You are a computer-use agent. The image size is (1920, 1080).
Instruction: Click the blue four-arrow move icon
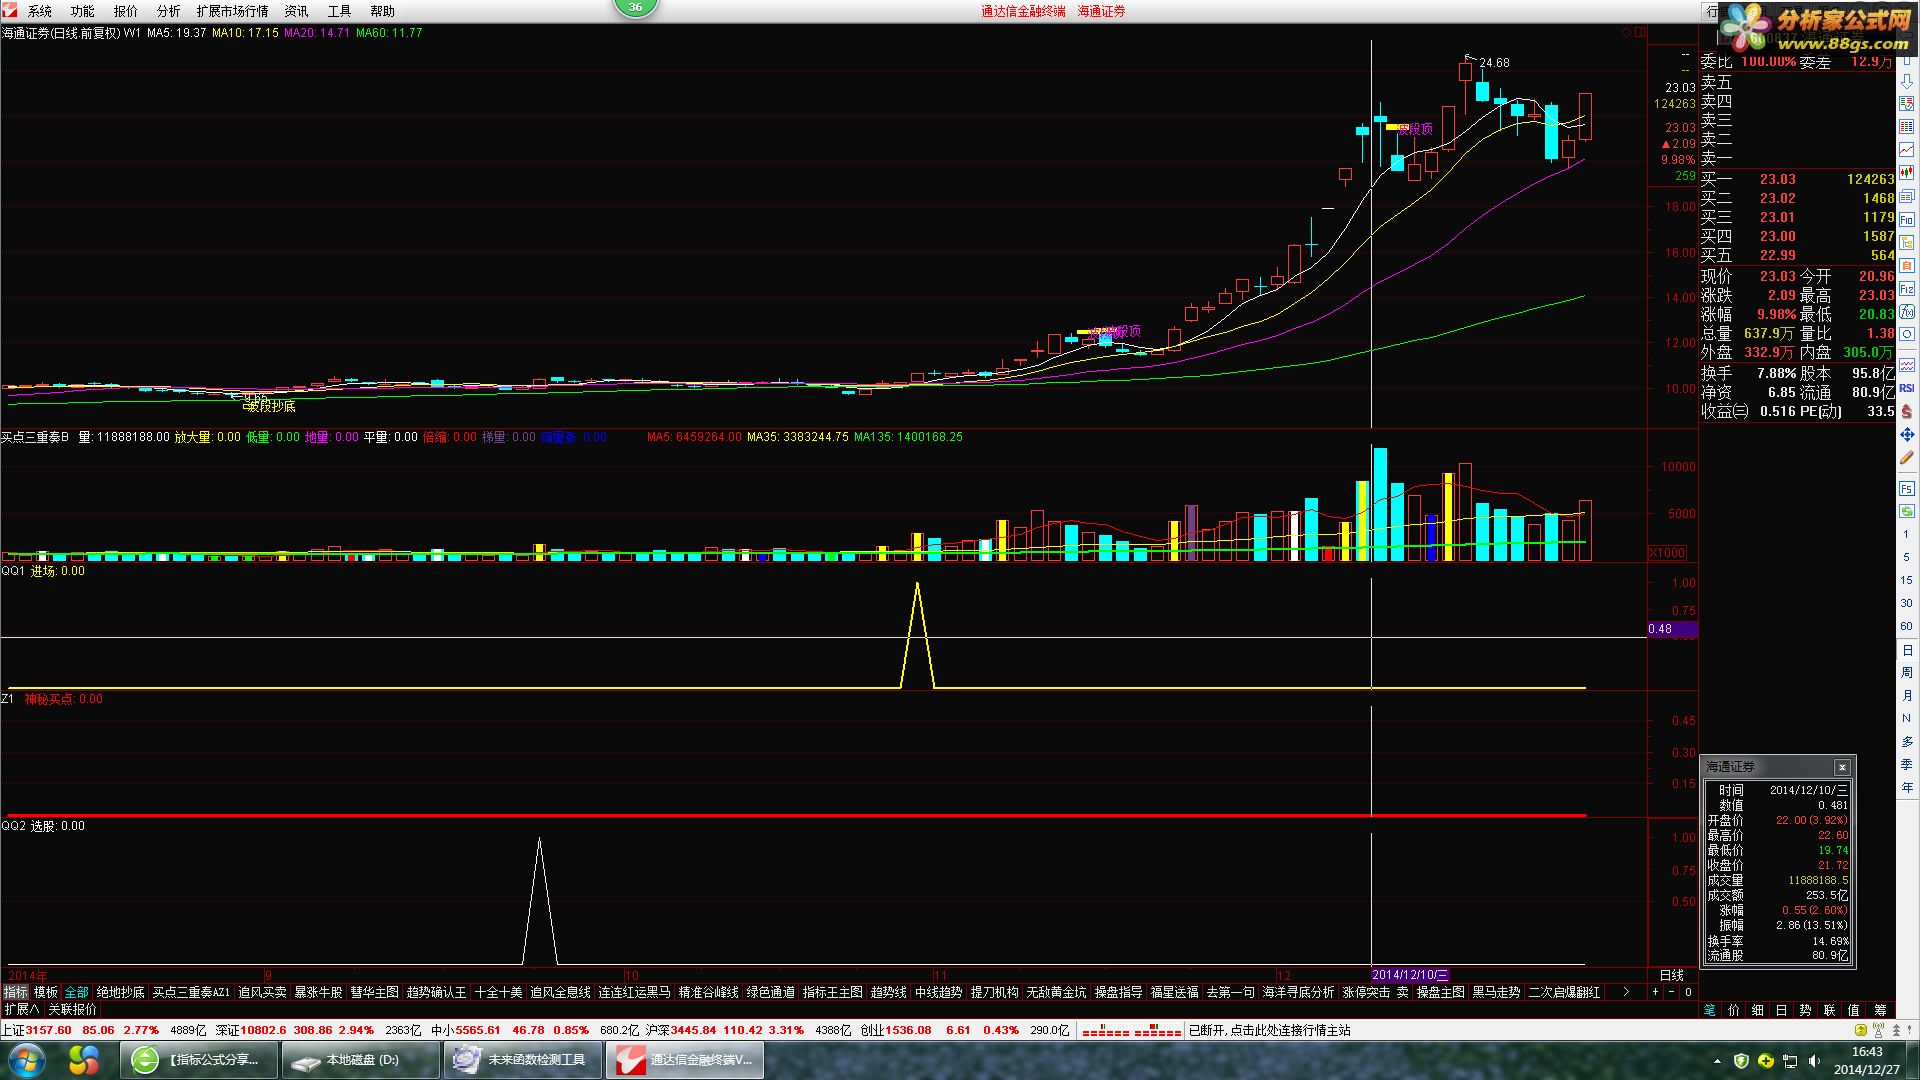pyautogui.click(x=1907, y=435)
